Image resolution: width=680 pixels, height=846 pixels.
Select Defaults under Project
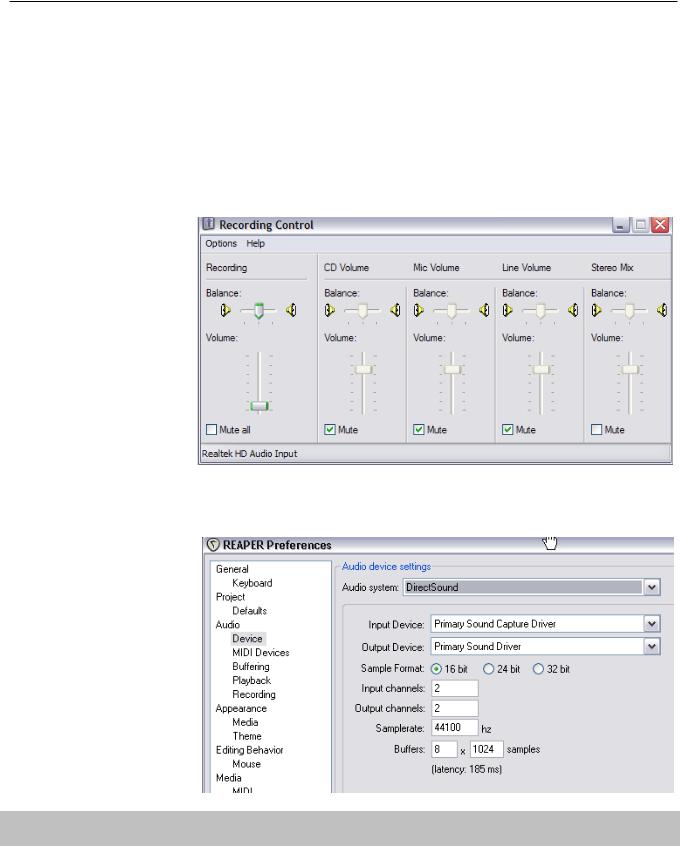tap(249, 611)
